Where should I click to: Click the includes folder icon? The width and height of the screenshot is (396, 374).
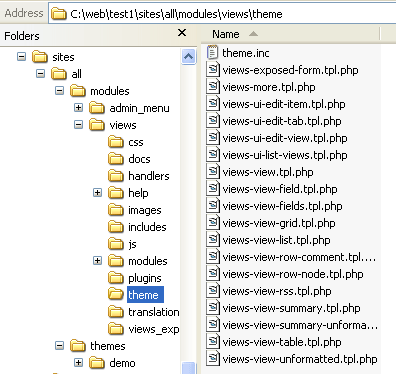116,227
